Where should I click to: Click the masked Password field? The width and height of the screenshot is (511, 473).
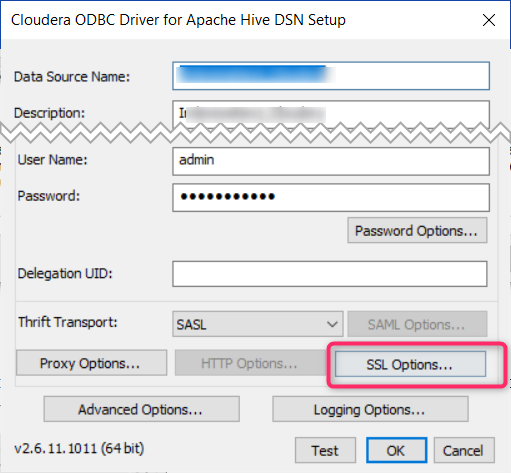(331, 197)
